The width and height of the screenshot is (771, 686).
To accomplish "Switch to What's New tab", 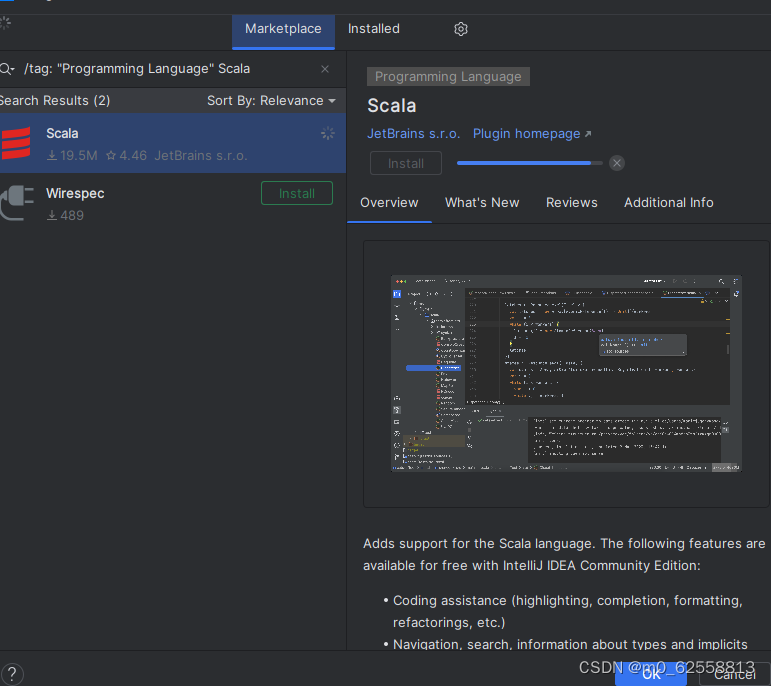I will coord(482,203).
